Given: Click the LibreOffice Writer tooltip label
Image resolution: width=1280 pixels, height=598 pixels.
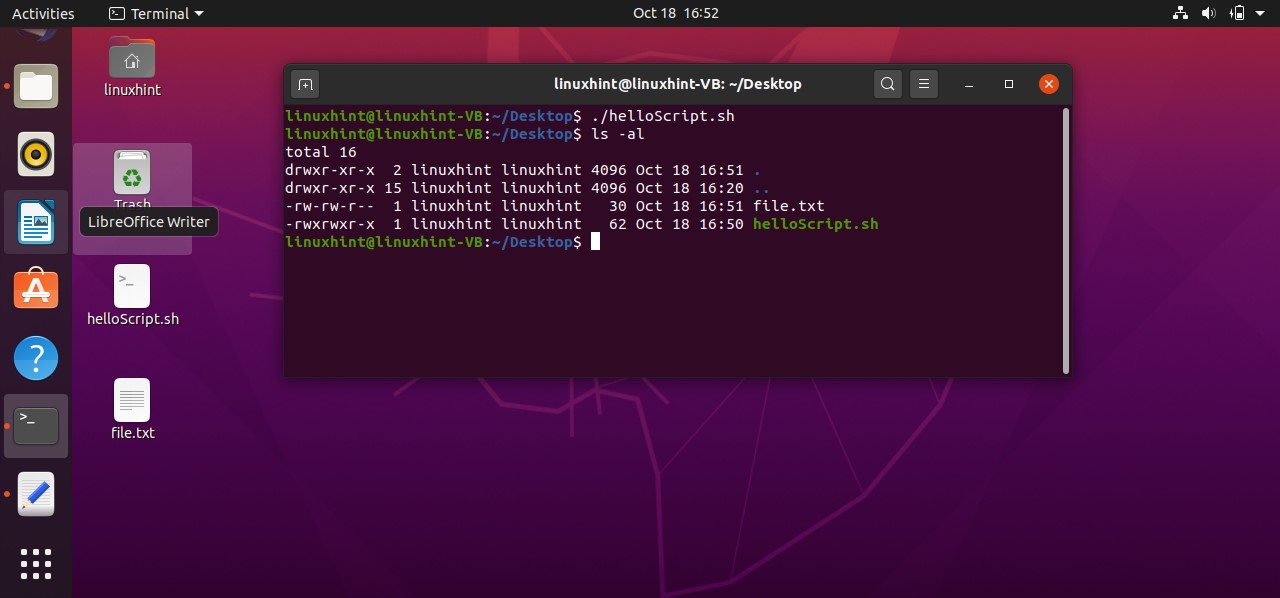Looking at the screenshot, I should pyautogui.click(x=148, y=222).
